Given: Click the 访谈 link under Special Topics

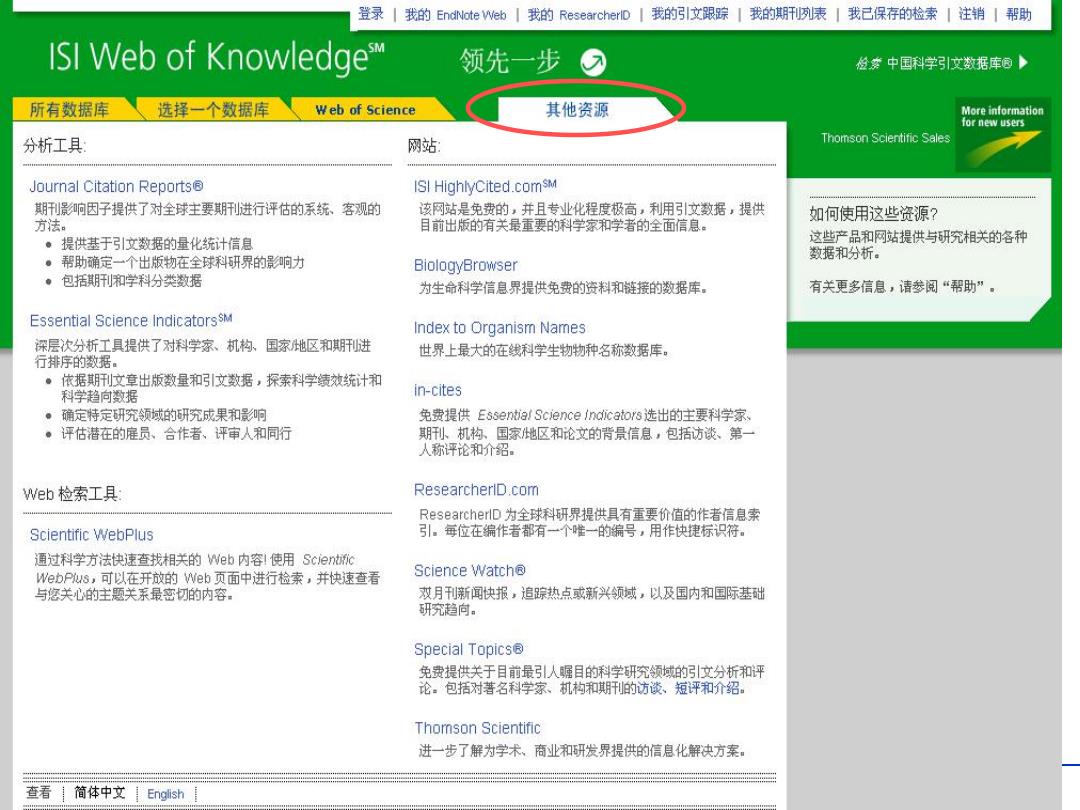Looking at the screenshot, I should (650, 688).
